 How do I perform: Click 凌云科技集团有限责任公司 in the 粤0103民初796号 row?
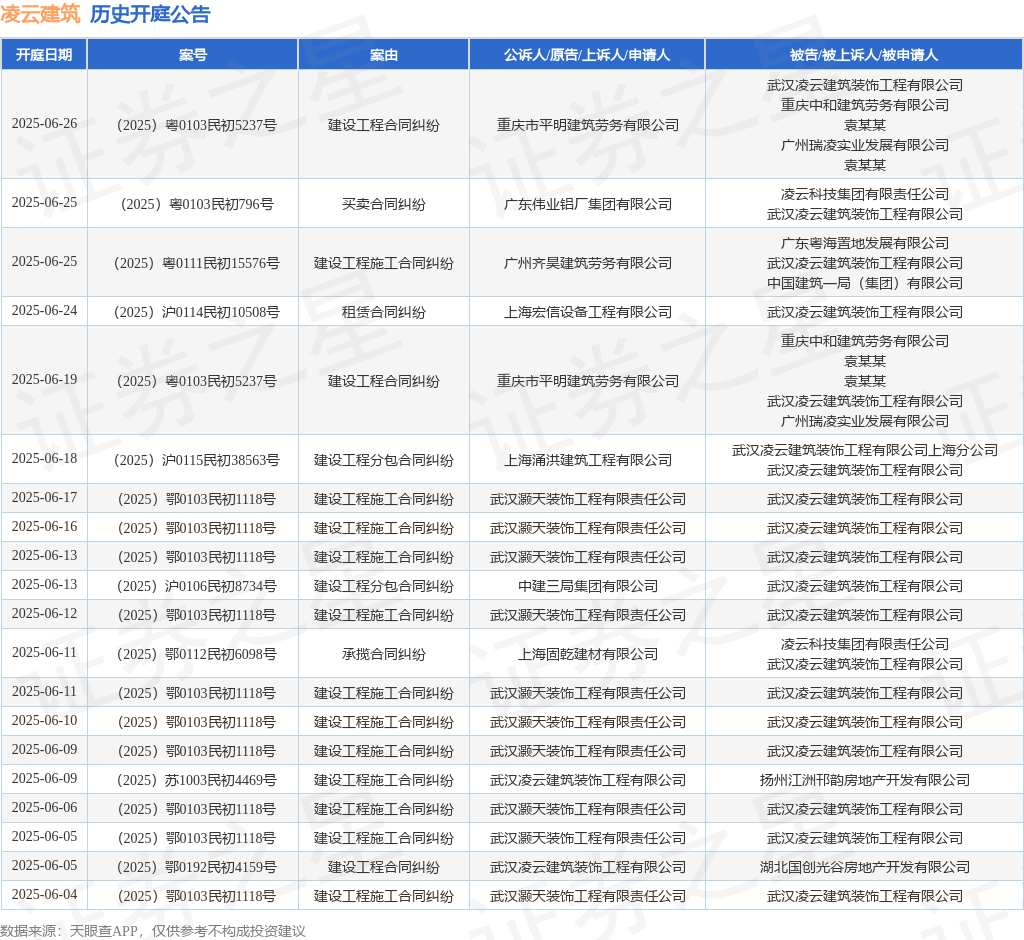[865, 194]
